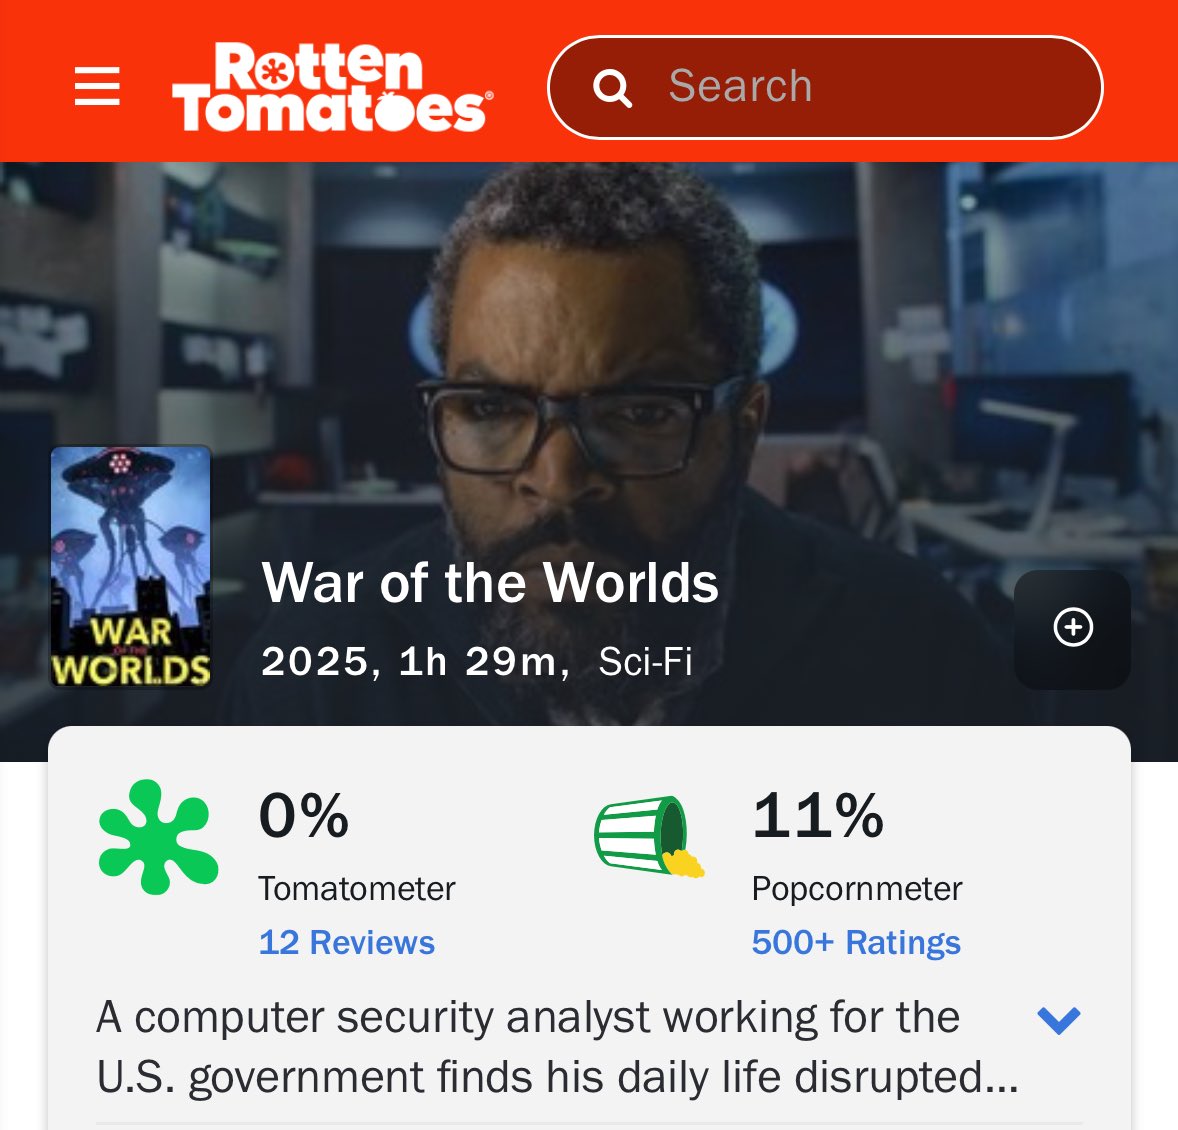Expand the synopsis with the blue chevron
1178x1130 pixels.
tap(1059, 1020)
